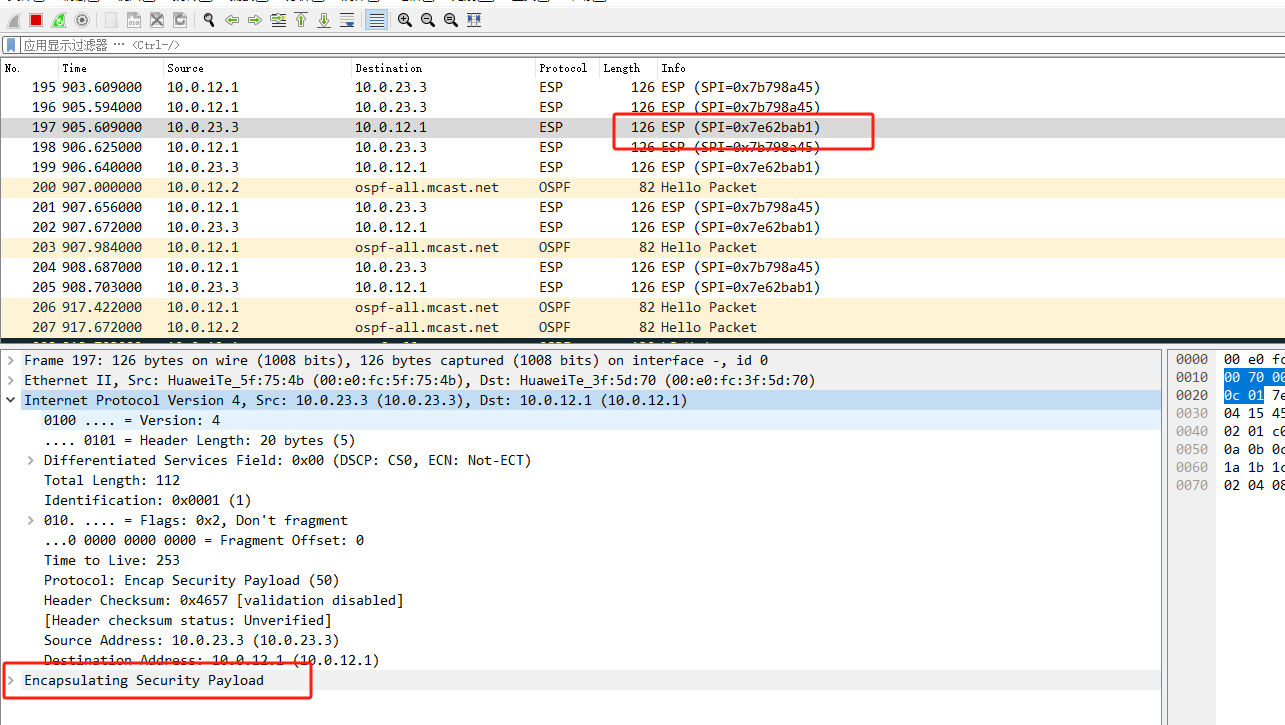Select Header checksum status: Unverified line
This screenshot has height=725, width=1285.
coord(188,620)
